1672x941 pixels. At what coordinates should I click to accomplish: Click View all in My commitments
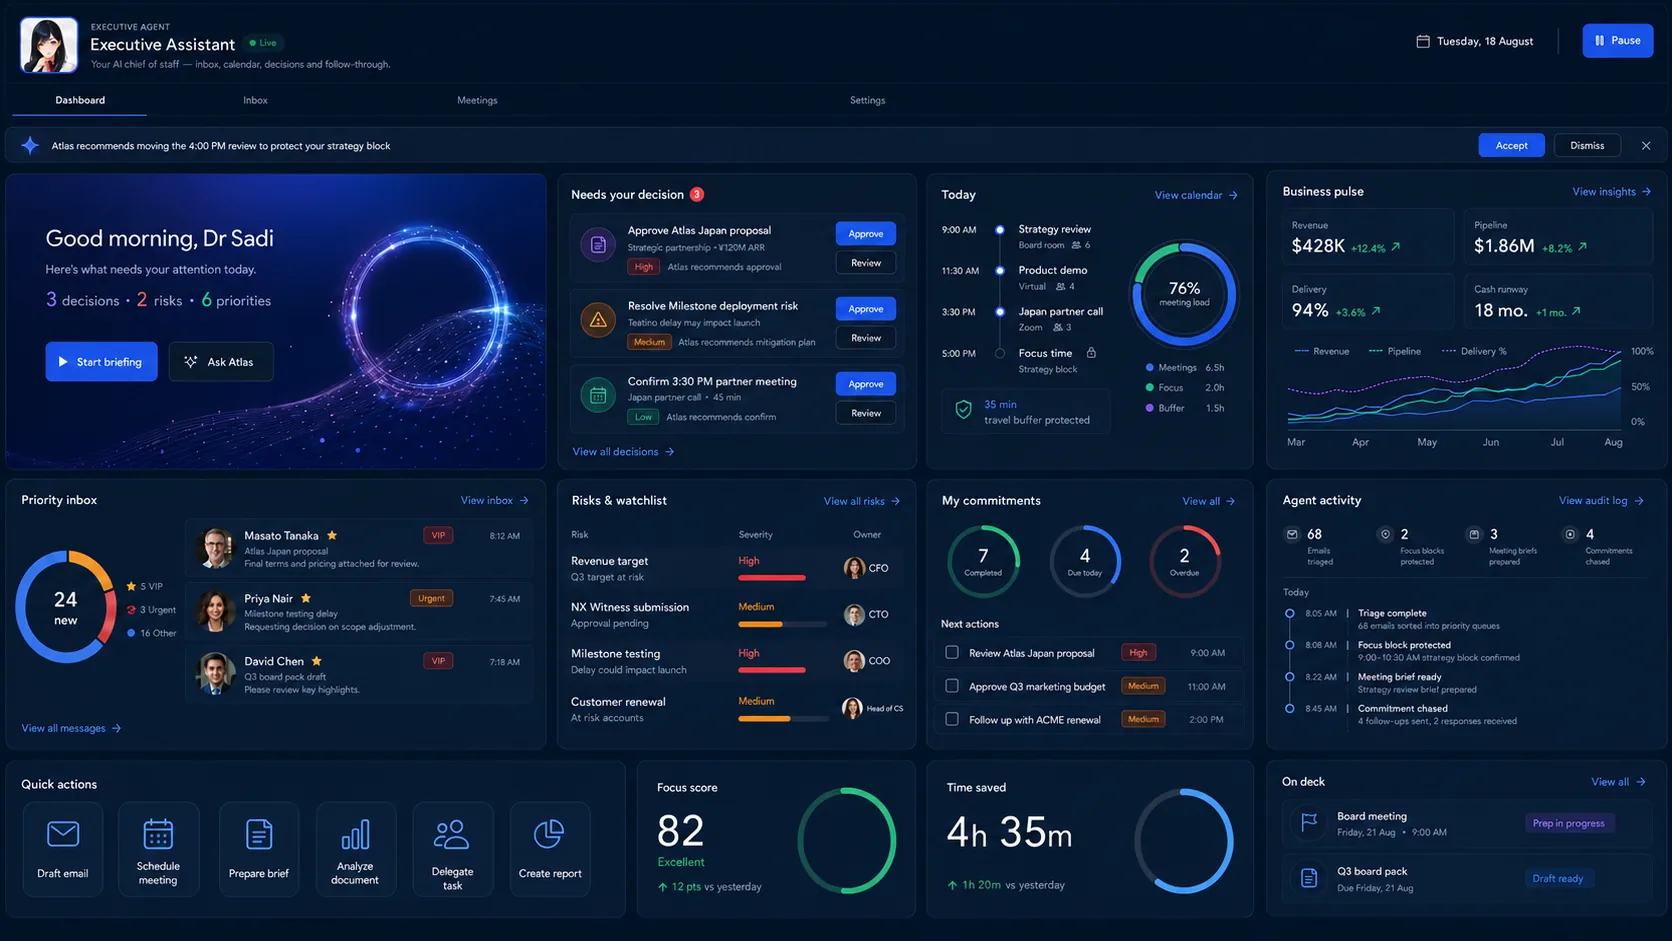[x=1208, y=501]
